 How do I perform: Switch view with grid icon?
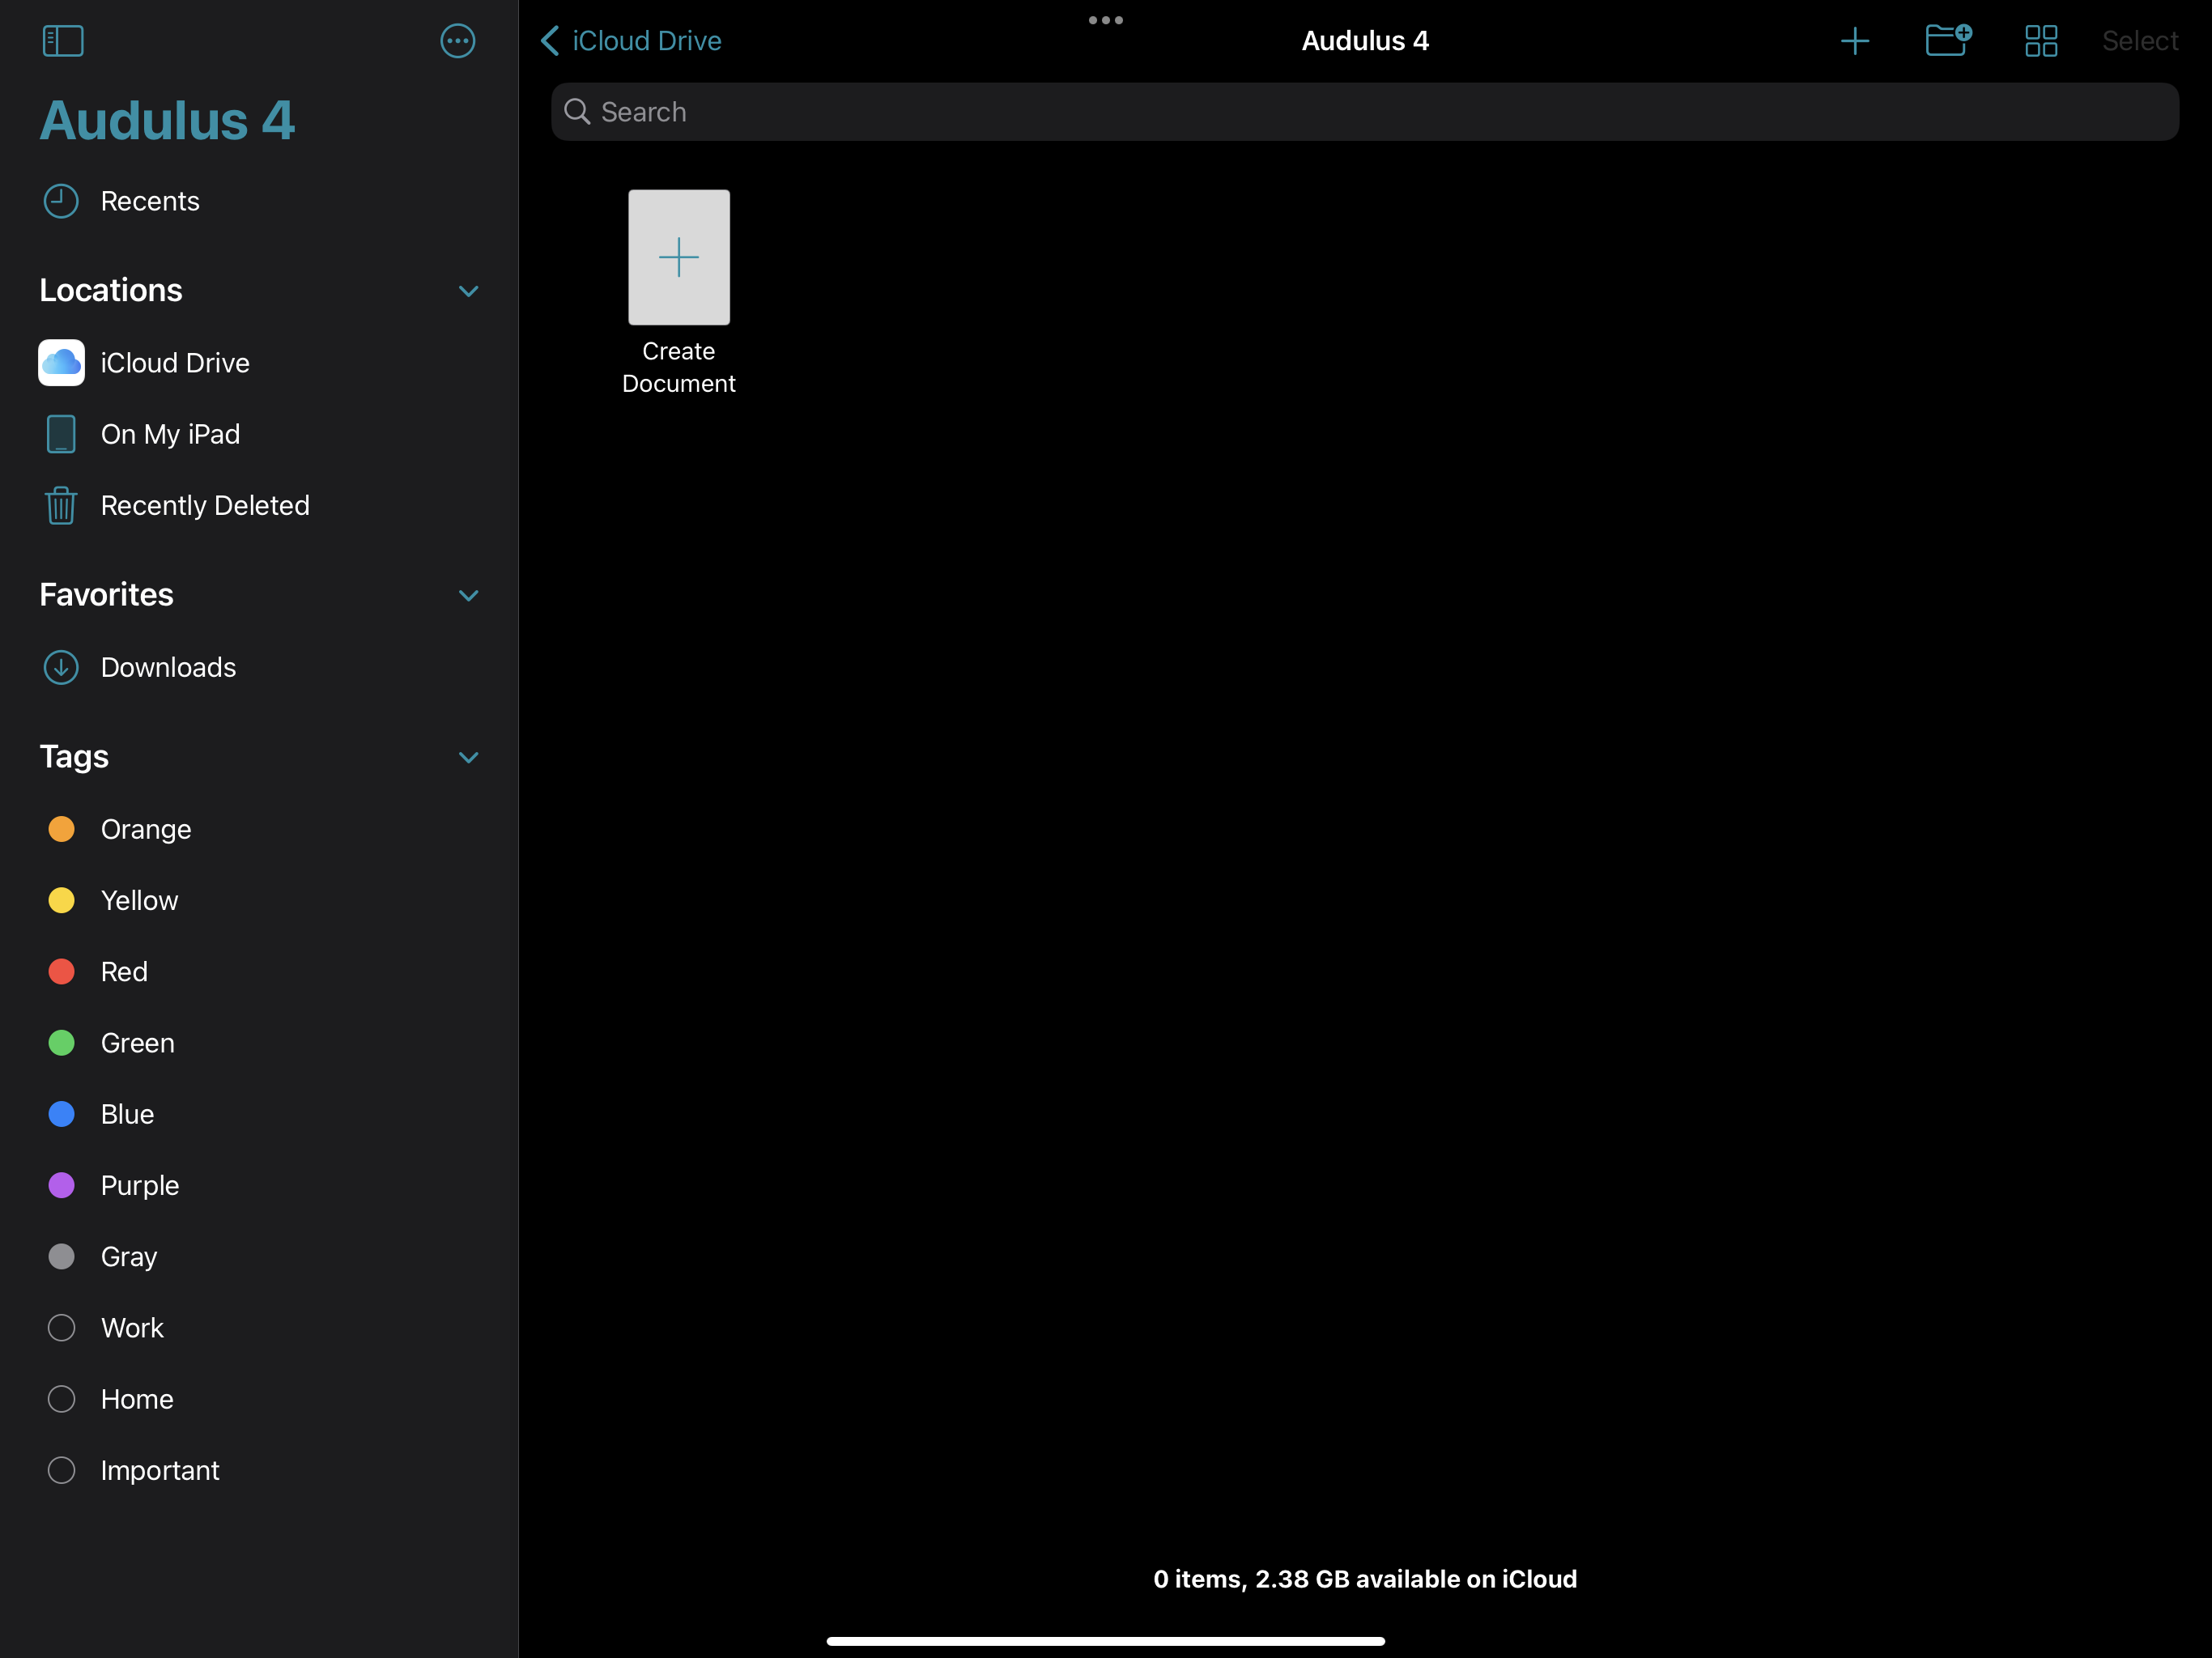pyautogui.click(x=2040, y=41)
